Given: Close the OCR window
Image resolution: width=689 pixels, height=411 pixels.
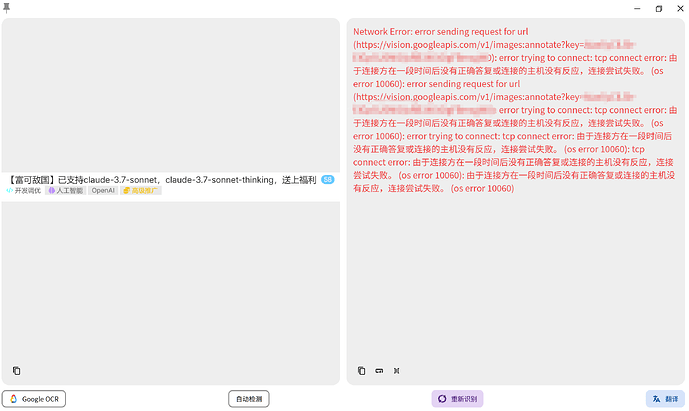Looking at the screenshot, I should tap(680, 8).
